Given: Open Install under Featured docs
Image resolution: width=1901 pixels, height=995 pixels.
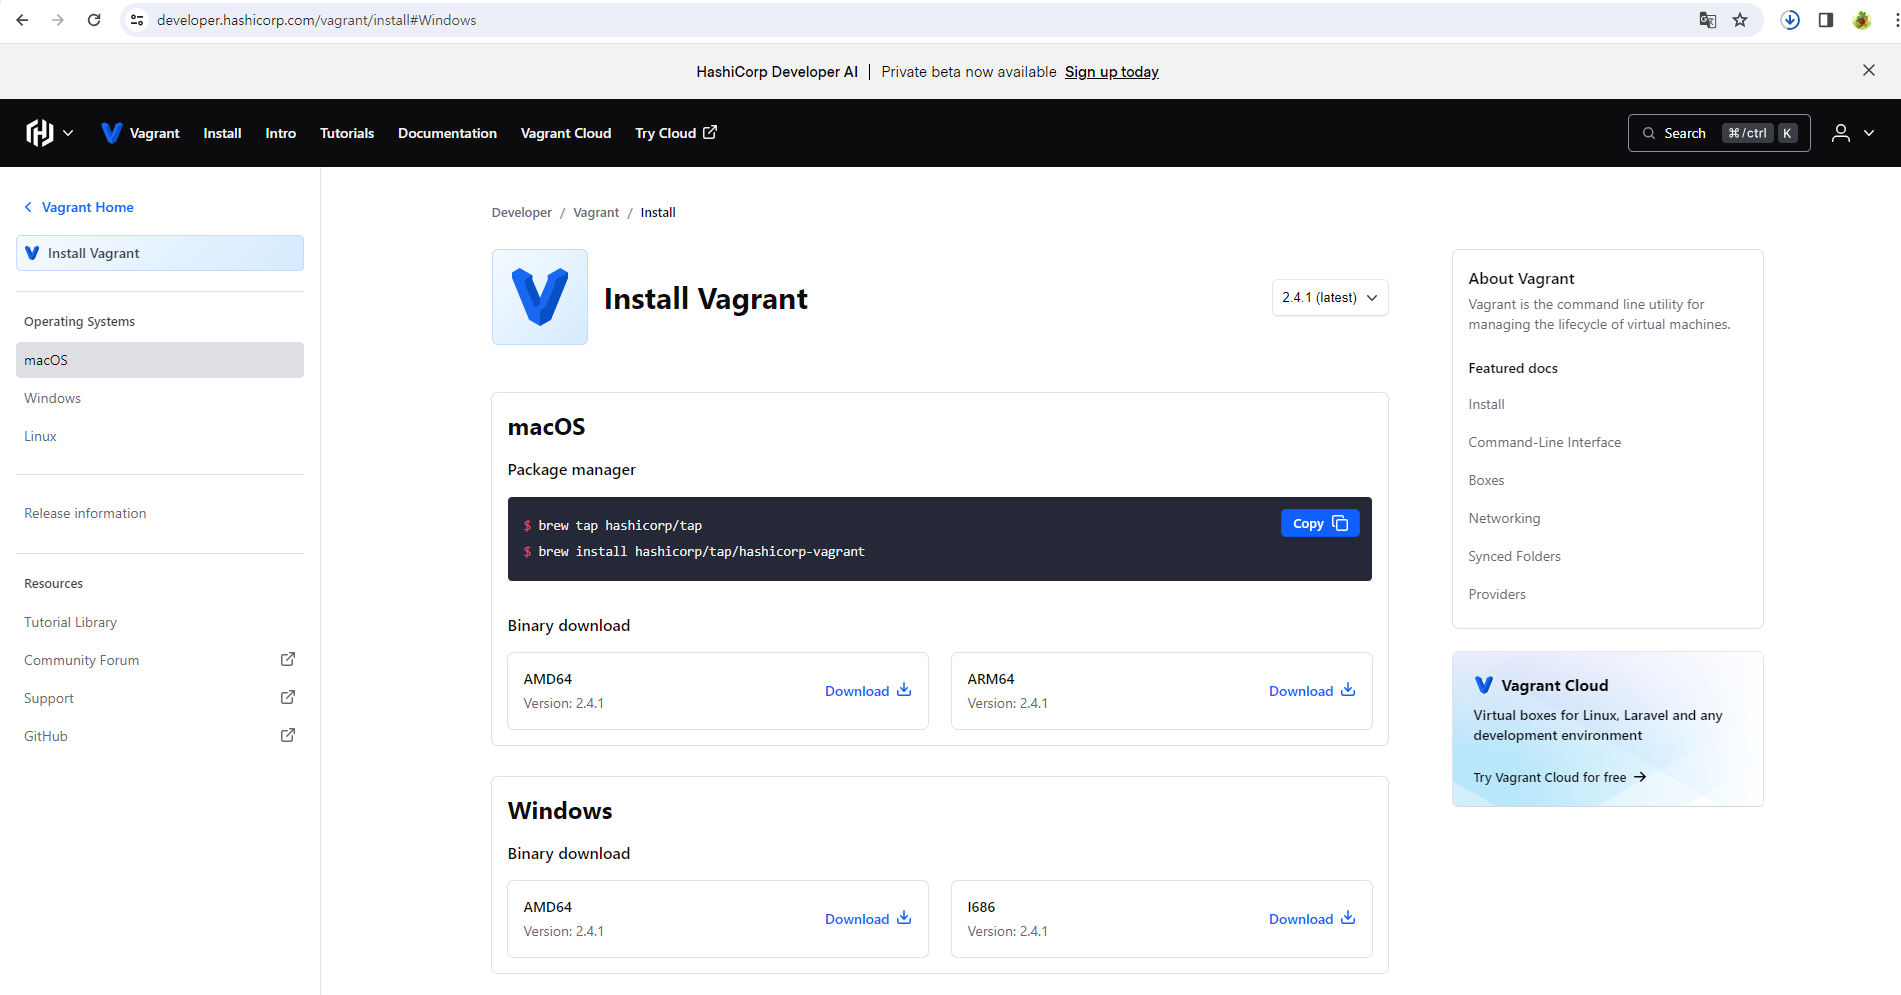Looking at the screenshot, I should tap(1486, 404).
